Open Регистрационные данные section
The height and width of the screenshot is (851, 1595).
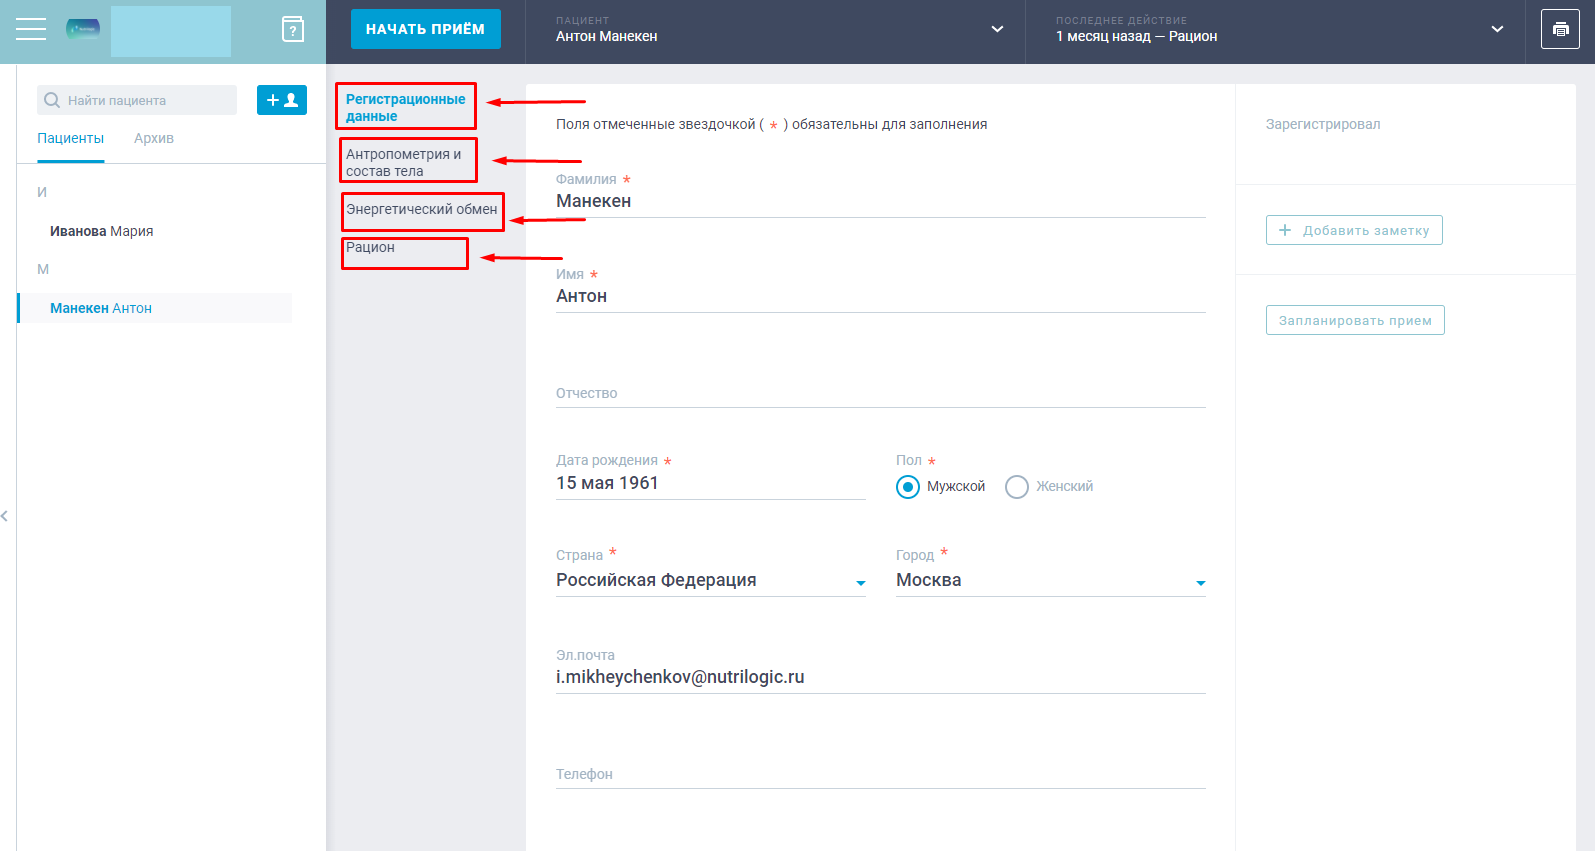[x=406, y=107]
